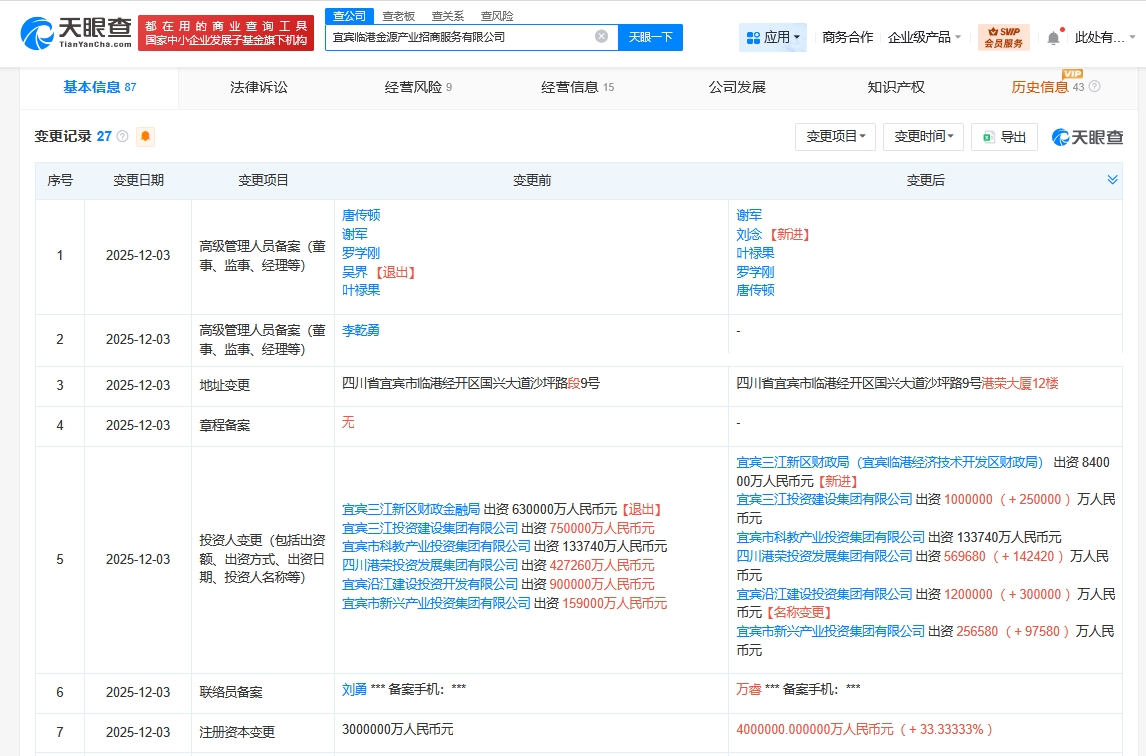Expand the 变更项目 filter dropdown
This screenshot has width=1146, height=756.
(x=835, y=137)
